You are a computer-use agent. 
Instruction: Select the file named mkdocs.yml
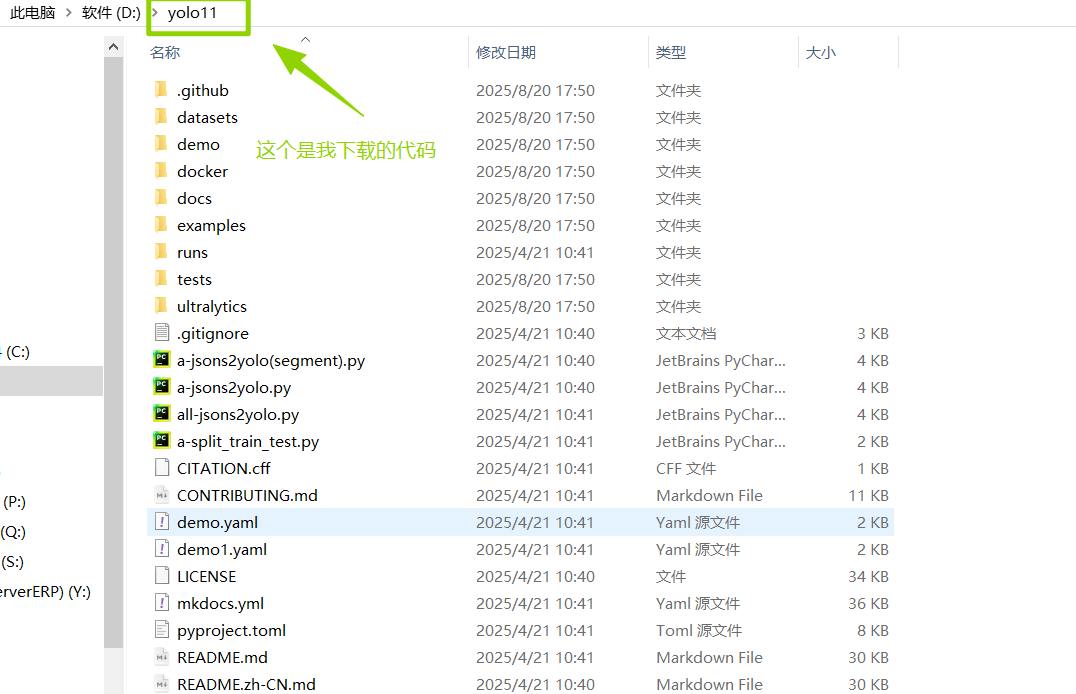(x=220, y=603)
